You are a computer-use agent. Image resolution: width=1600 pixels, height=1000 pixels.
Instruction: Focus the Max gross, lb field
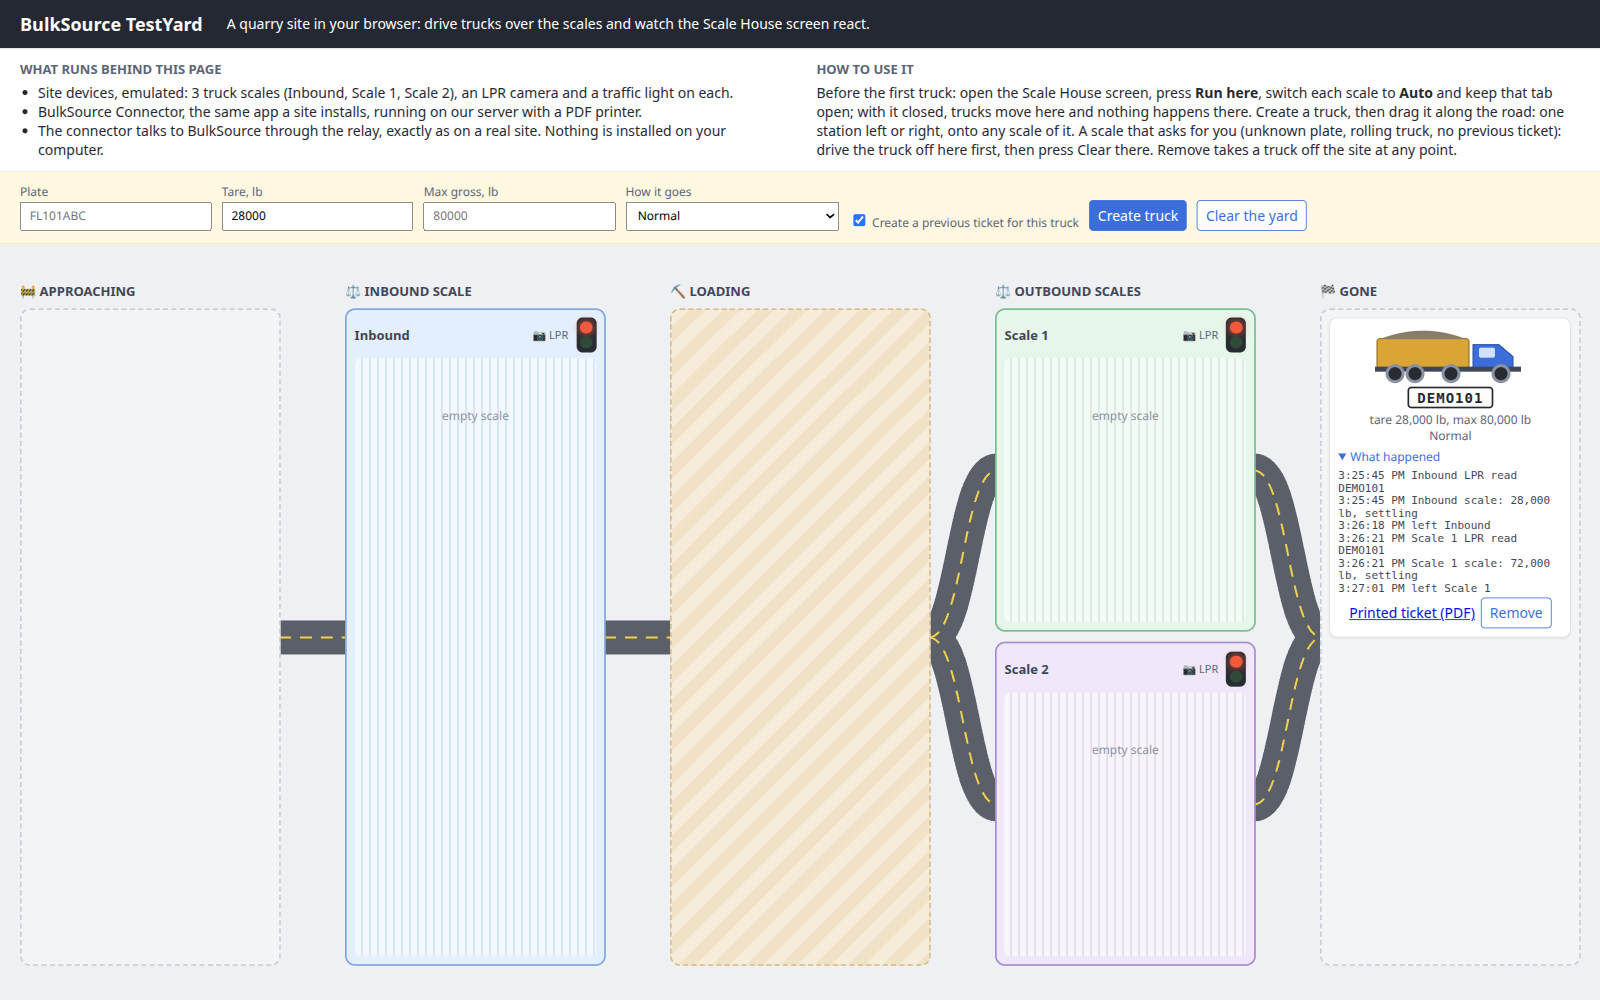click(519, 216)
